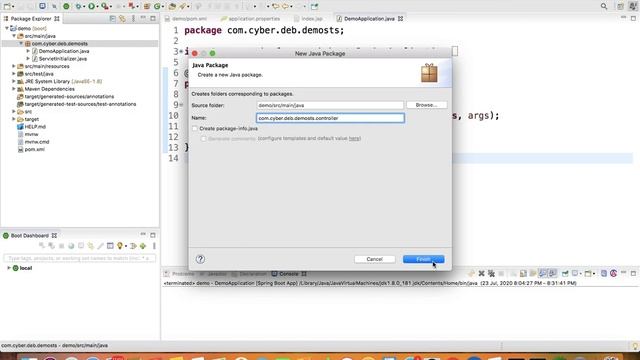The image size is (640, 360).
Task: Click the Source folder input field
Action: (x=330, y=105)
